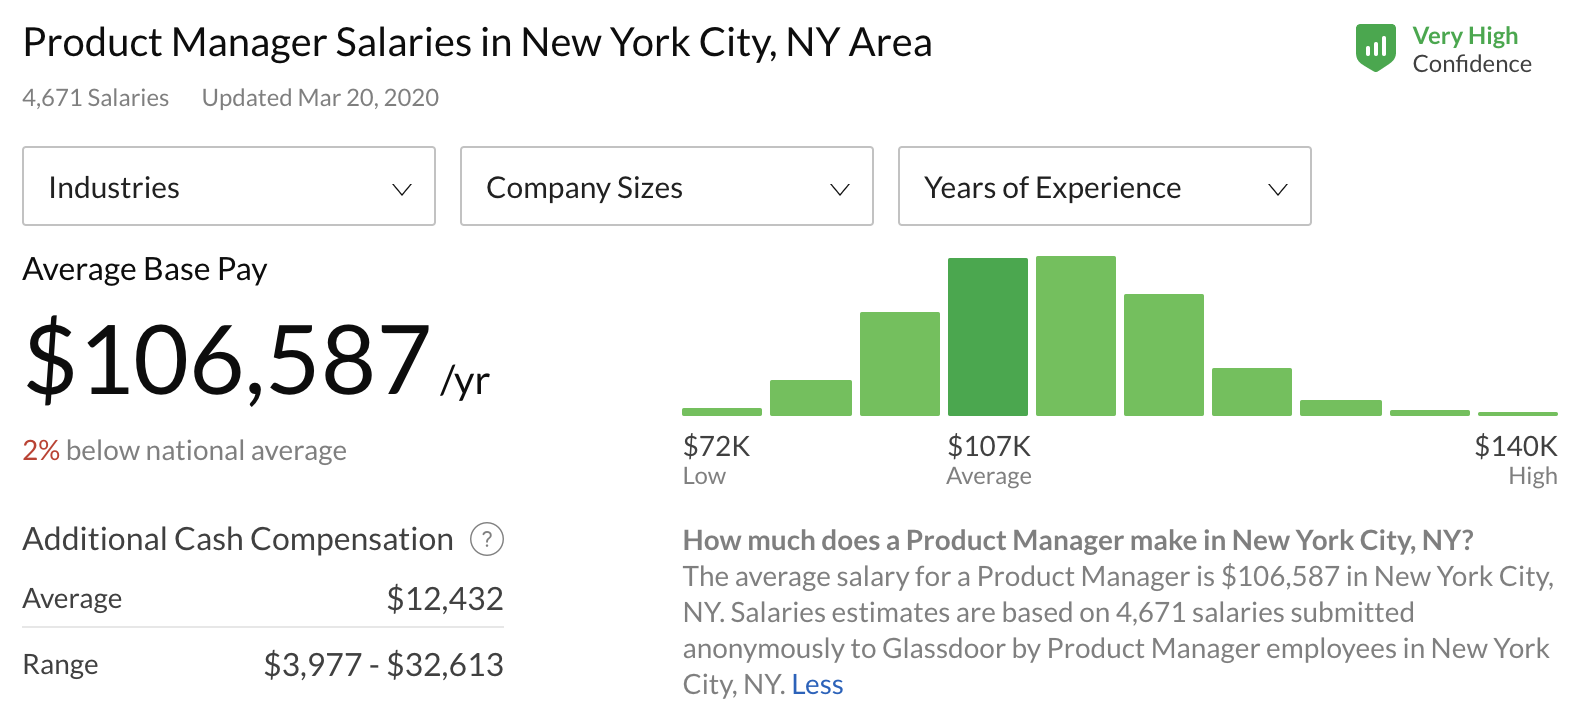Screen dimensions: 1578x716
Task: Click the Years of Experience chevron arrow
Action: pyautogui.click(x=1278, y=189)
